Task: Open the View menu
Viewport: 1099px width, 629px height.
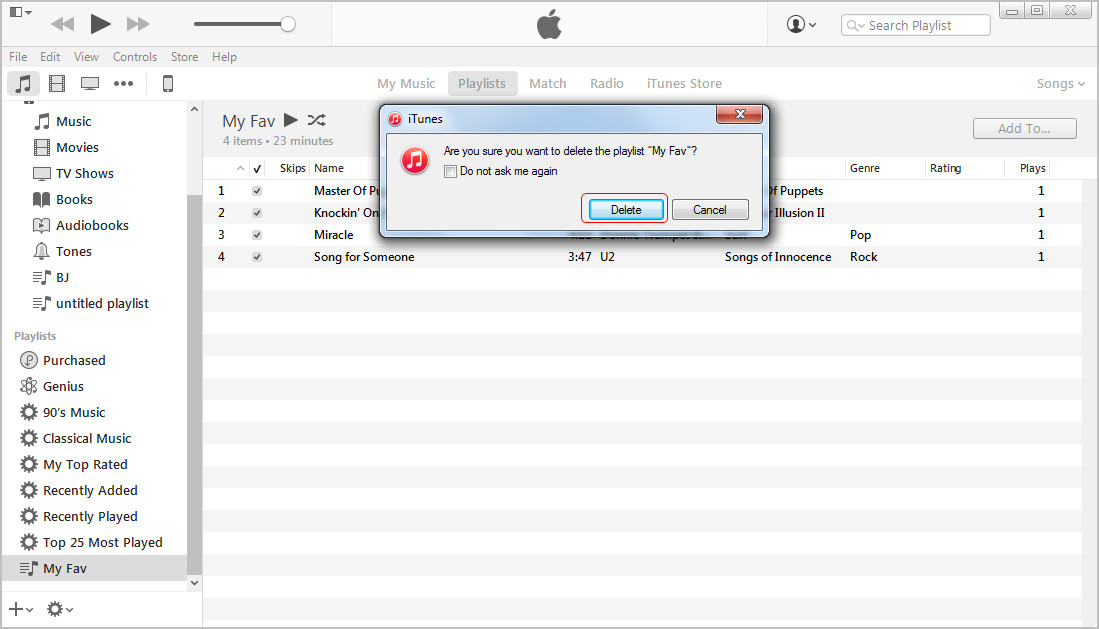Action: coord(86,57)
